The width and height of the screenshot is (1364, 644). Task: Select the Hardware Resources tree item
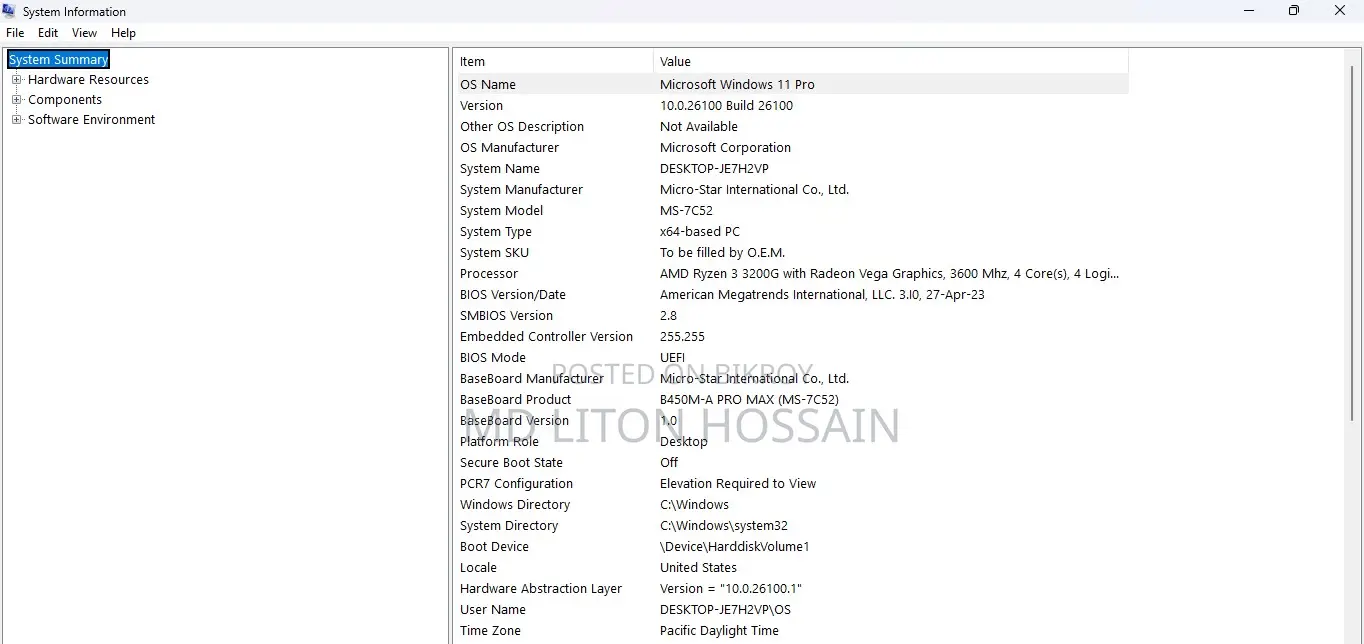pyautogui.click(x=88, y=80)
